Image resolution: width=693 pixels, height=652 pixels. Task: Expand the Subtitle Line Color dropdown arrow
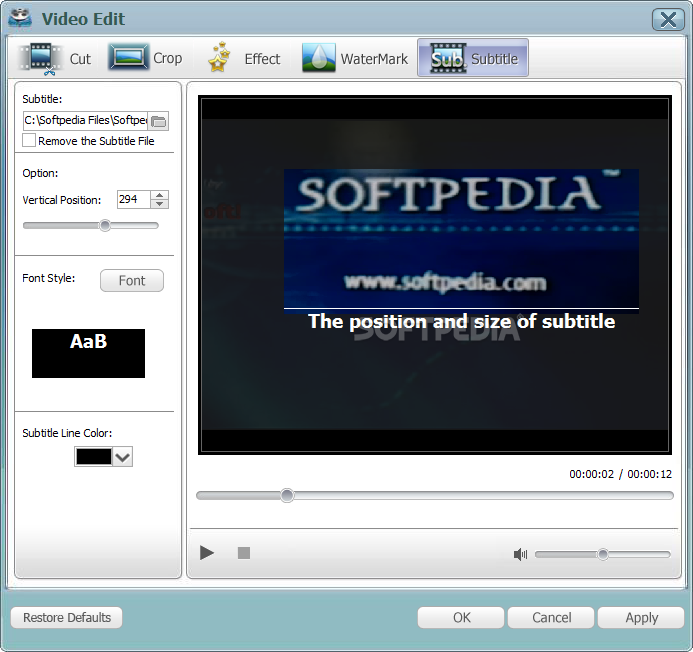pos(122,457)
